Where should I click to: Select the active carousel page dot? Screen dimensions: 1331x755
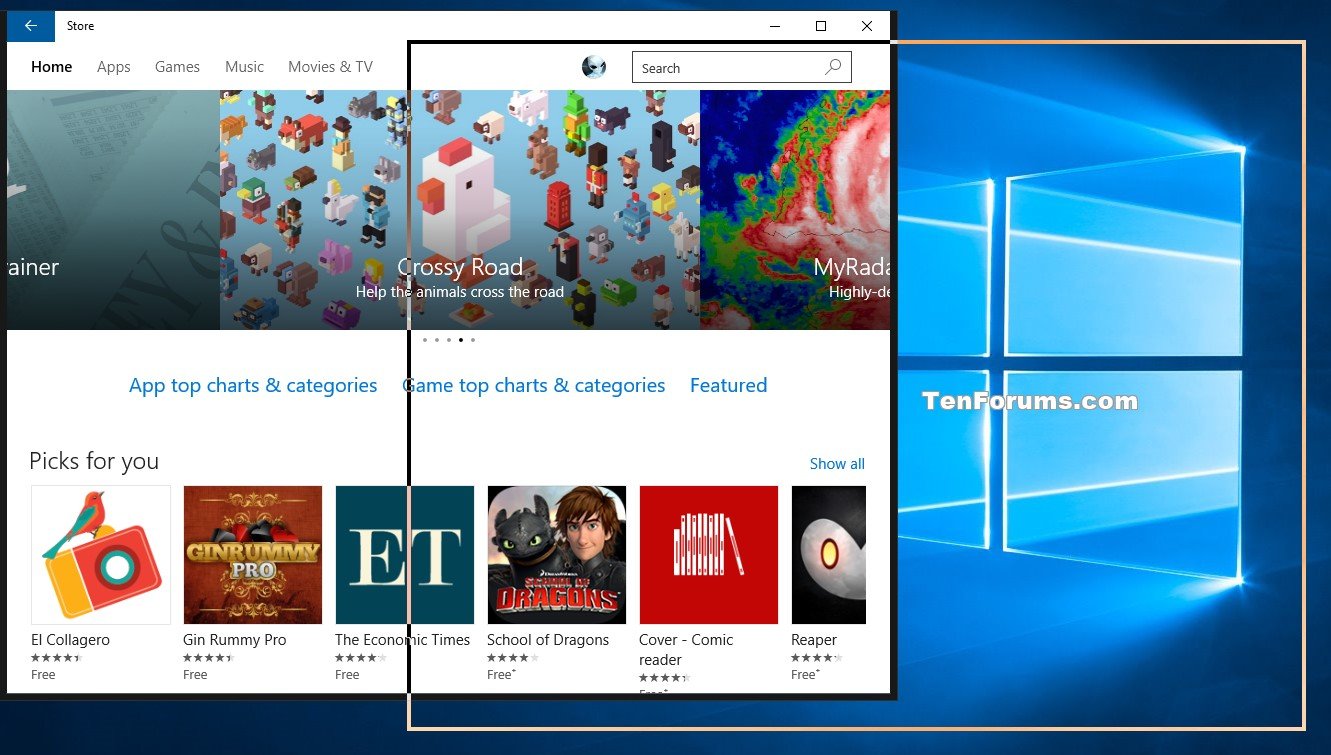coord(461,340)
